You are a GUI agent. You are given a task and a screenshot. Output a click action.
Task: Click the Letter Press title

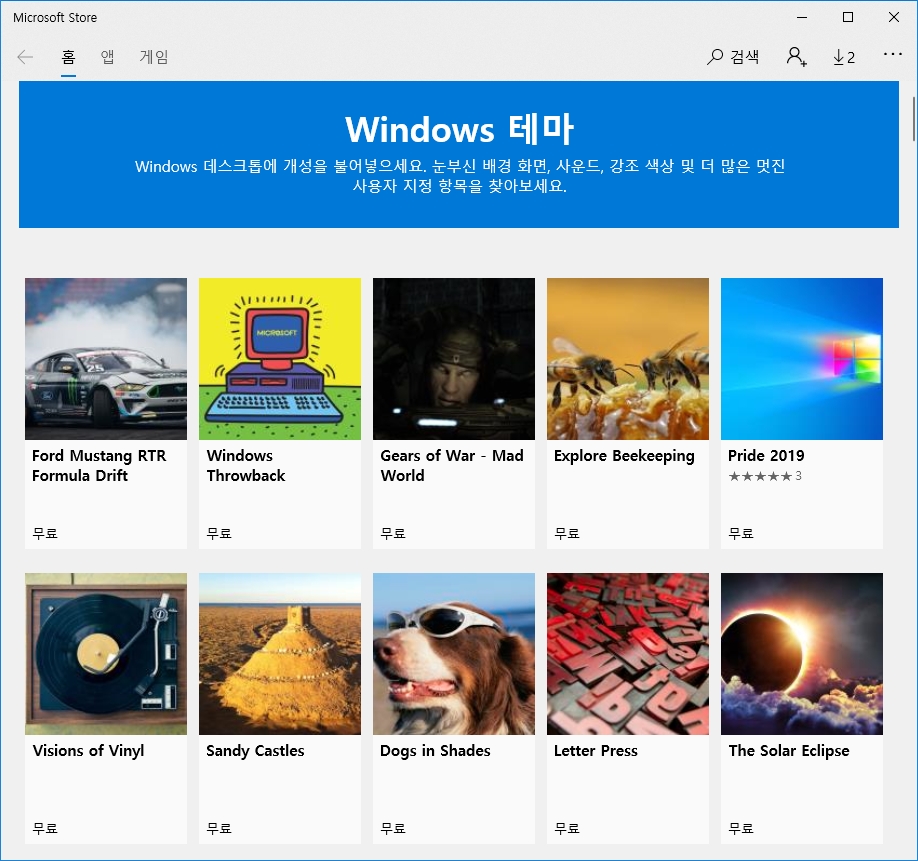click(x=595, y=750)
